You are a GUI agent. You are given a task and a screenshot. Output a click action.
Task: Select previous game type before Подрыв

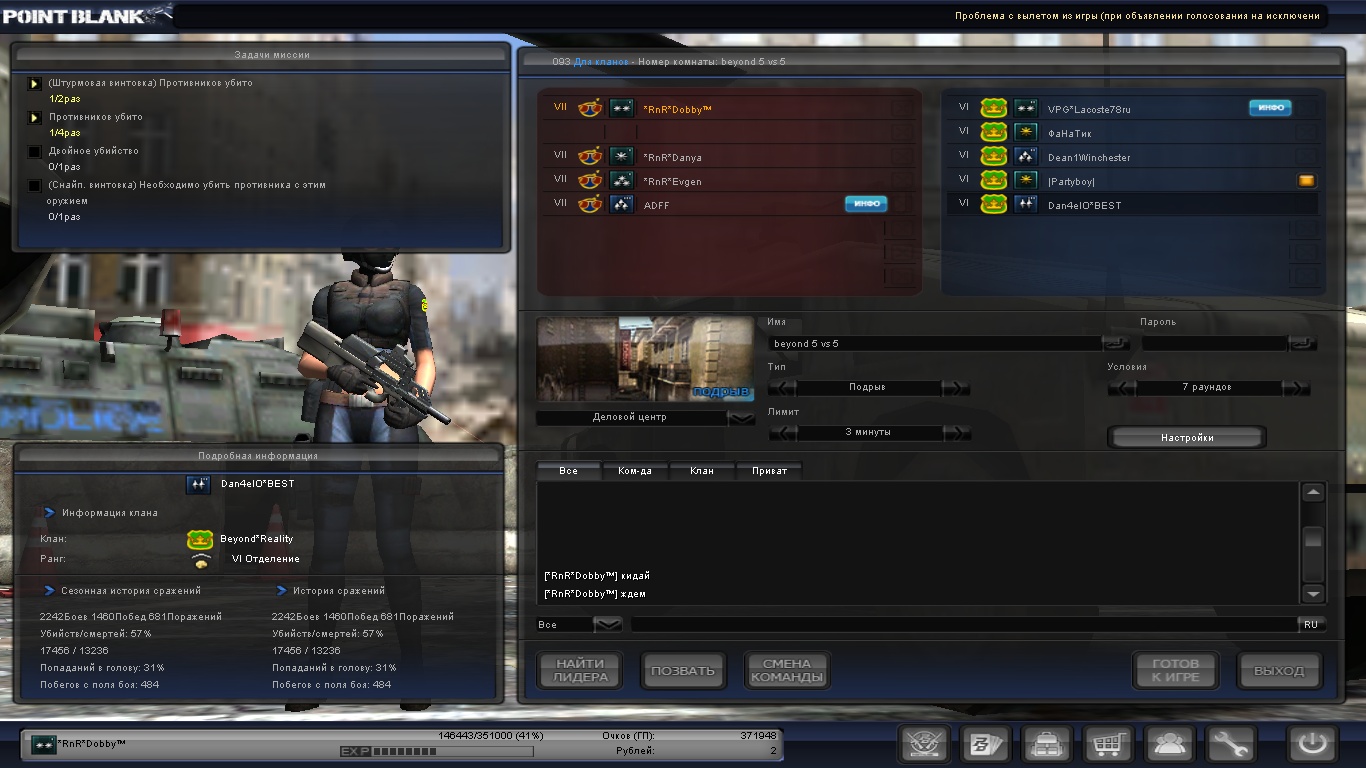pyautogui.click(x=782, y=388)
